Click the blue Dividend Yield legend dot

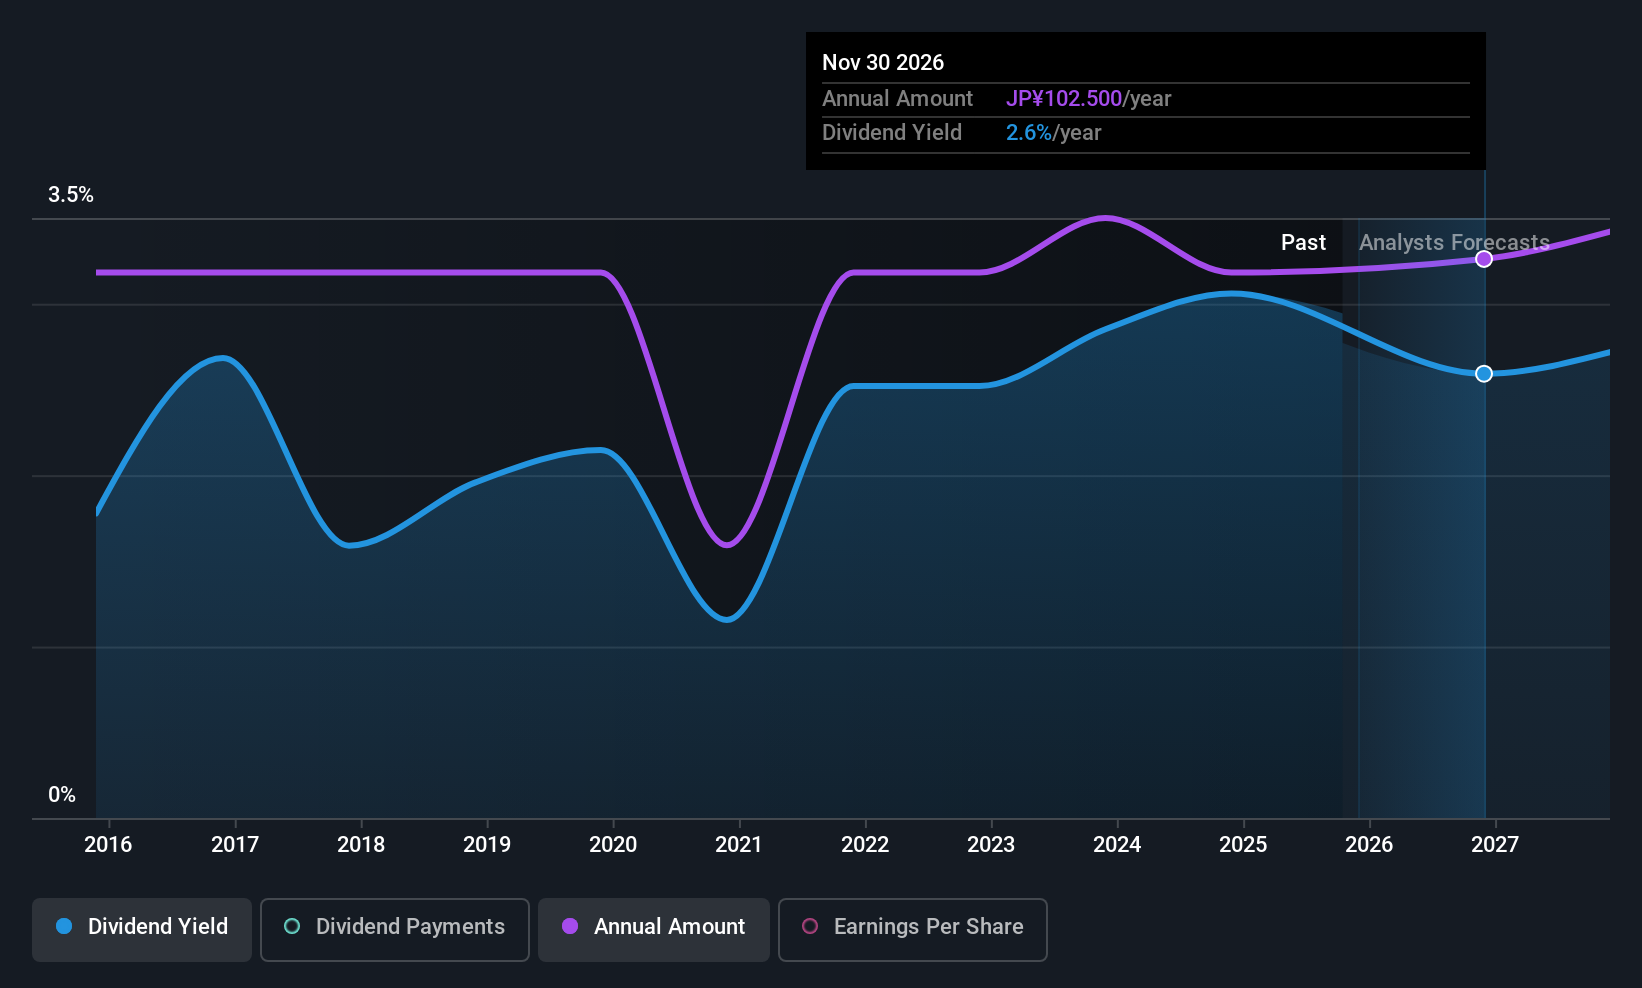coord(64,926)
